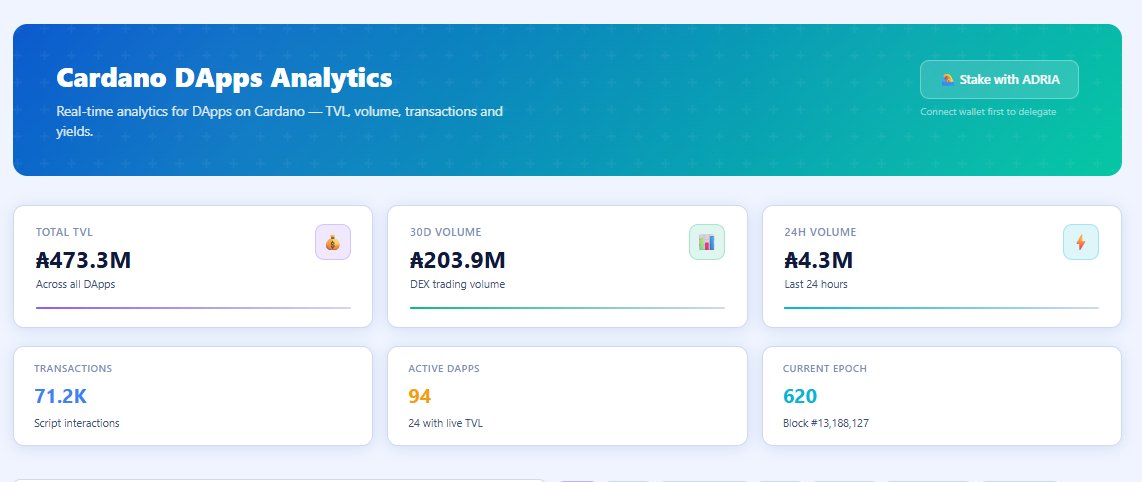
Task: Select the ₳203.9M 30D volume value
Action: (x=457, y=260)
